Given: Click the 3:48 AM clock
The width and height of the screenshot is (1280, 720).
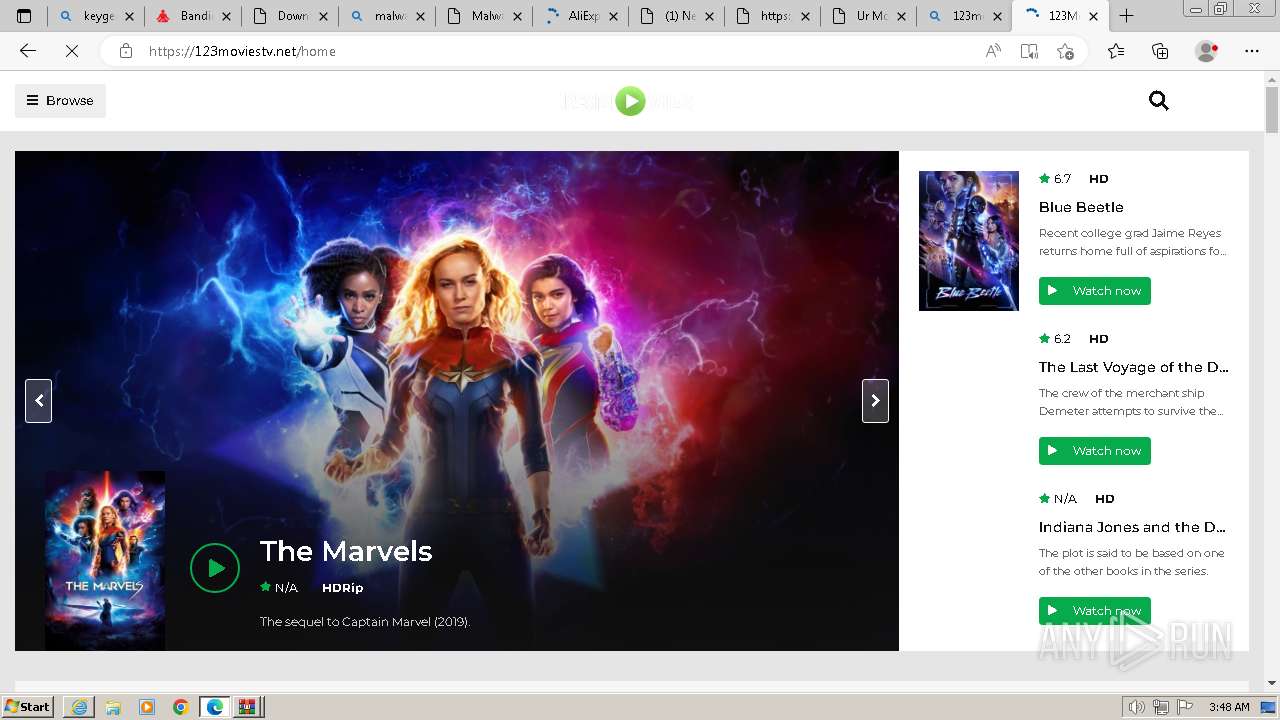Looking at the screenshot, I should coord(1229,707).
